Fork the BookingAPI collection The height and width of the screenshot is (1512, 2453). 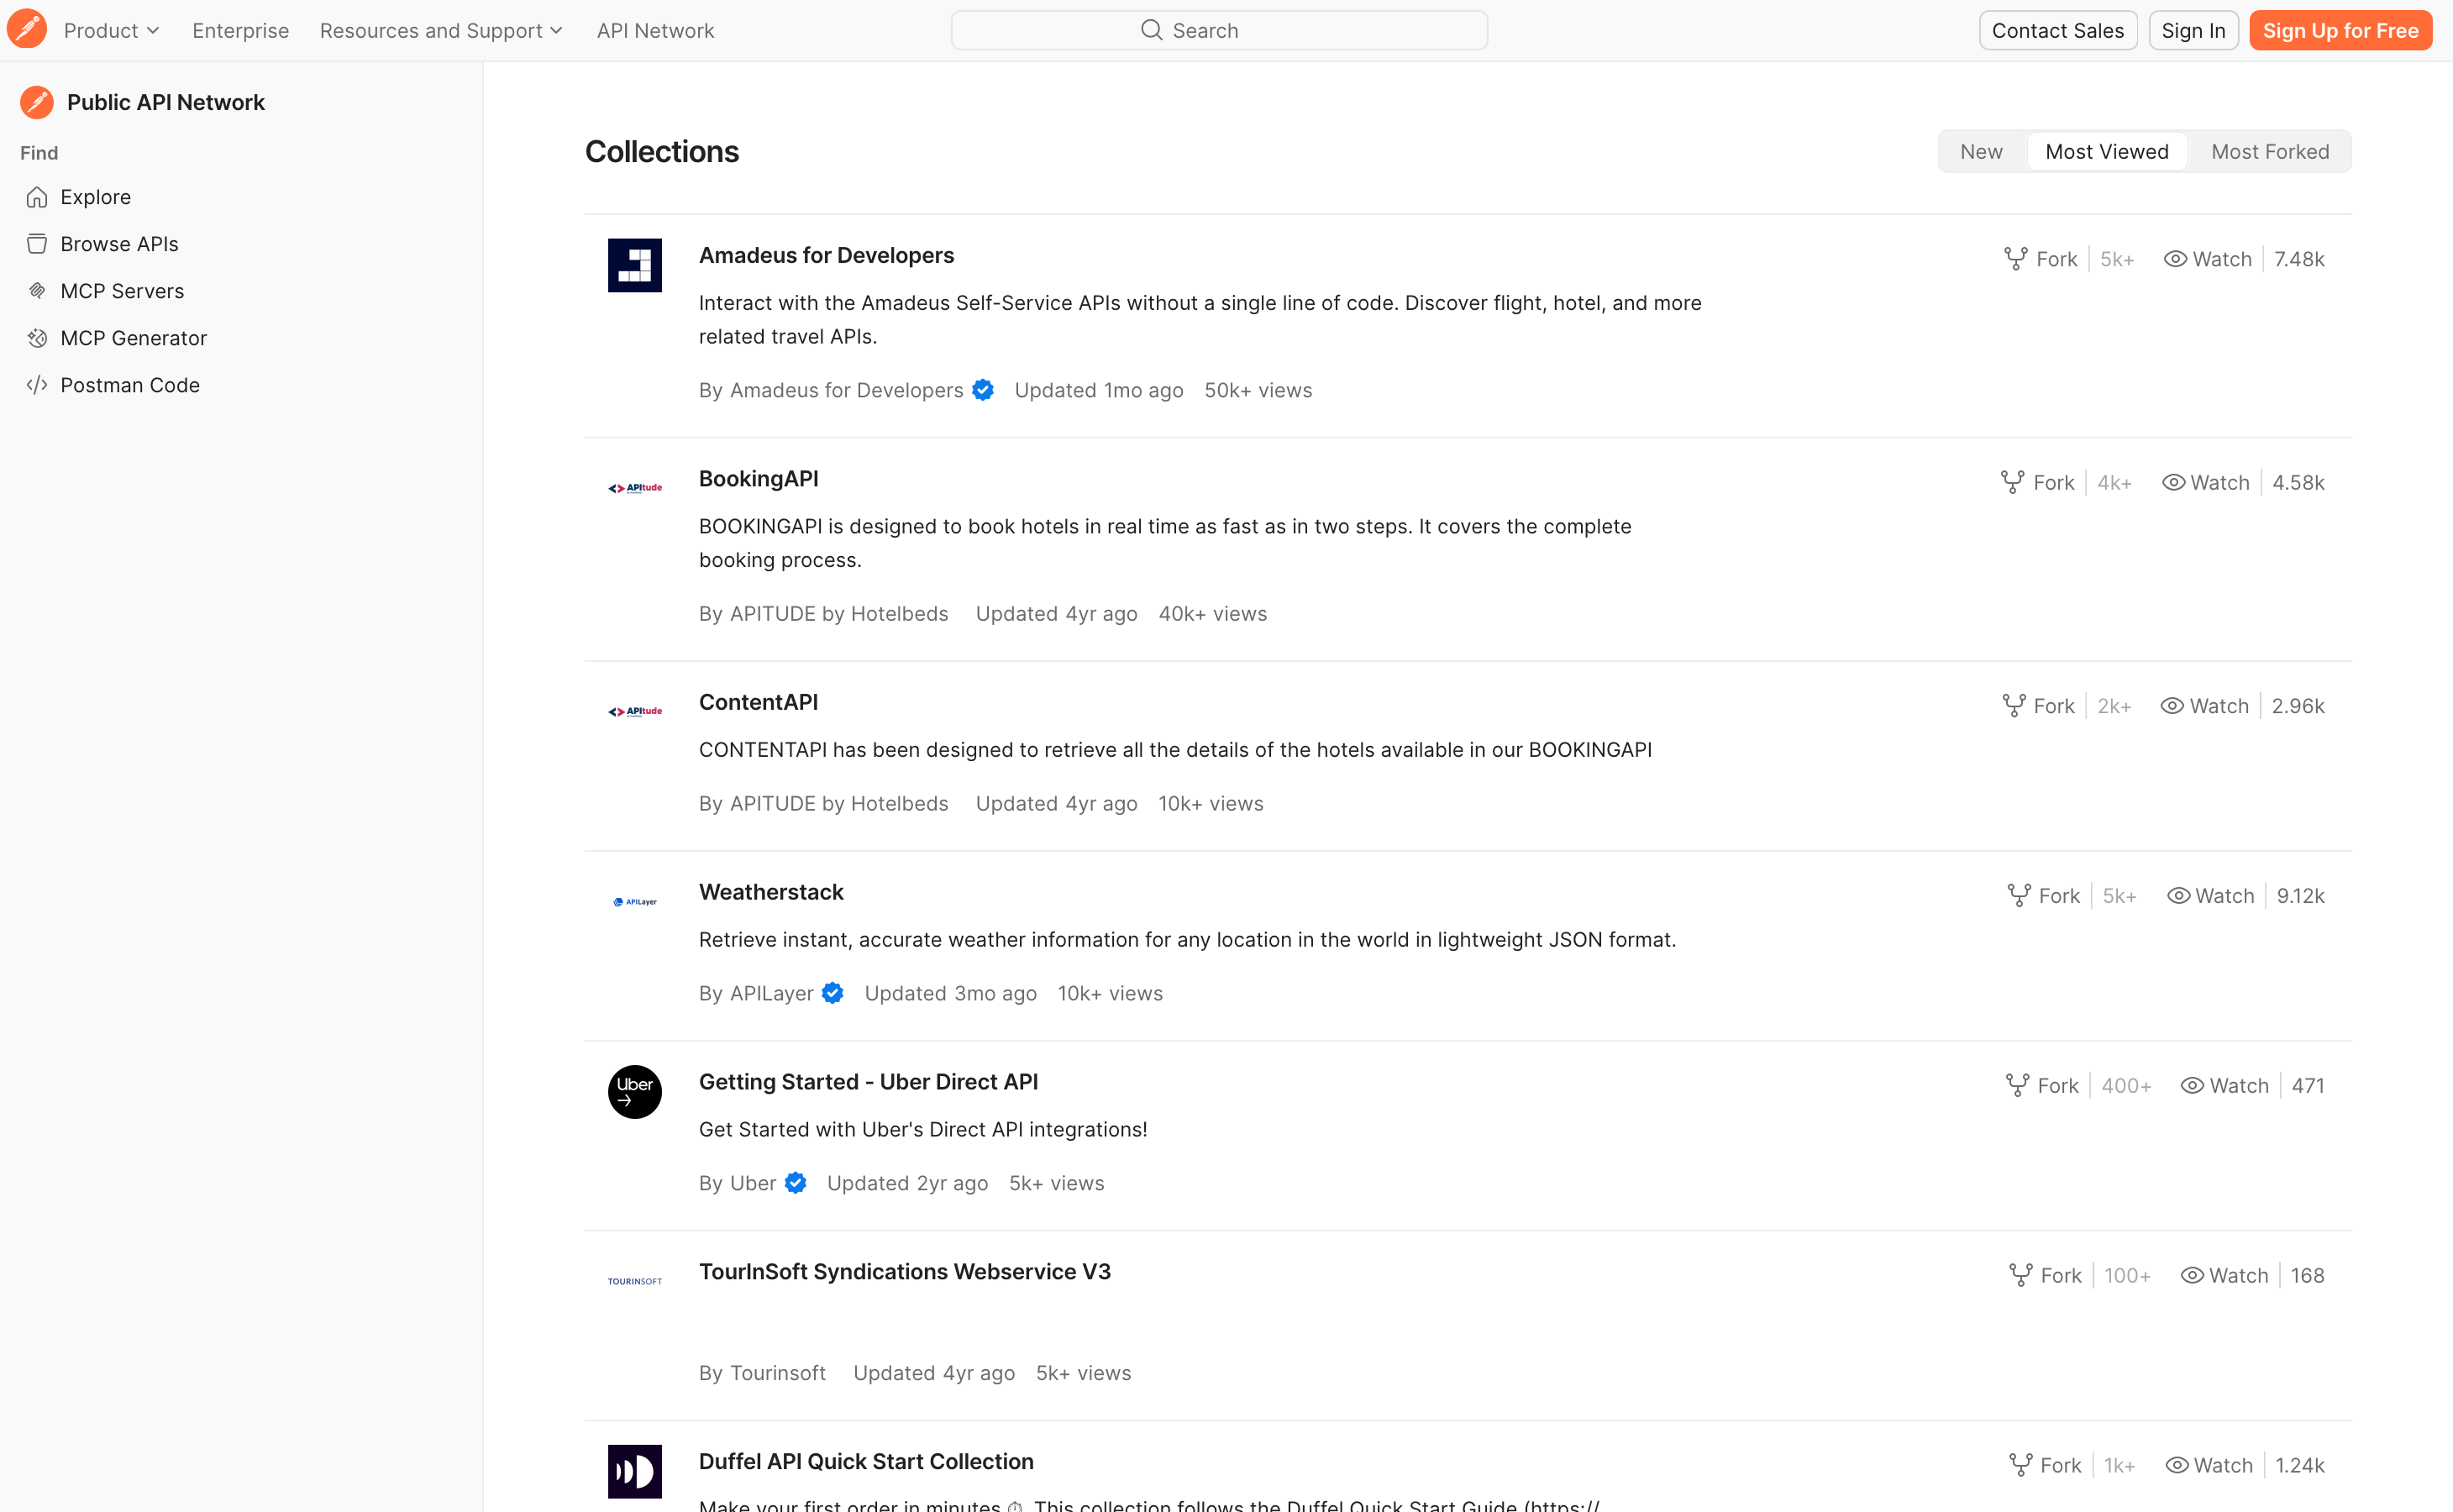point(2037,482)
